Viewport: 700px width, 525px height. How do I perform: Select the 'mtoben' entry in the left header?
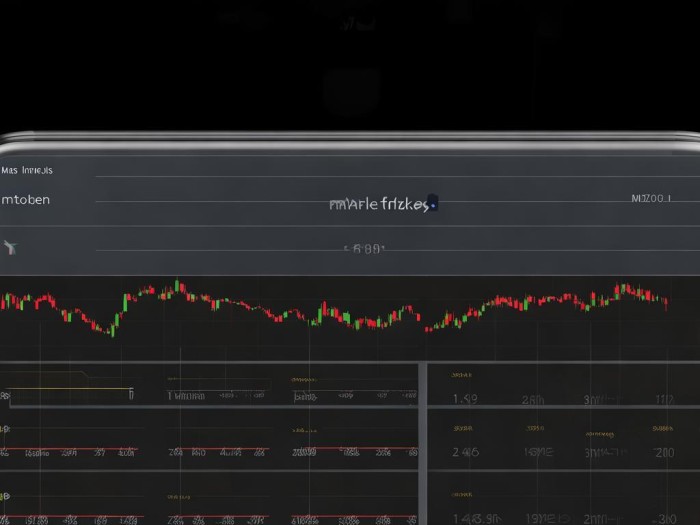point(26,200)
